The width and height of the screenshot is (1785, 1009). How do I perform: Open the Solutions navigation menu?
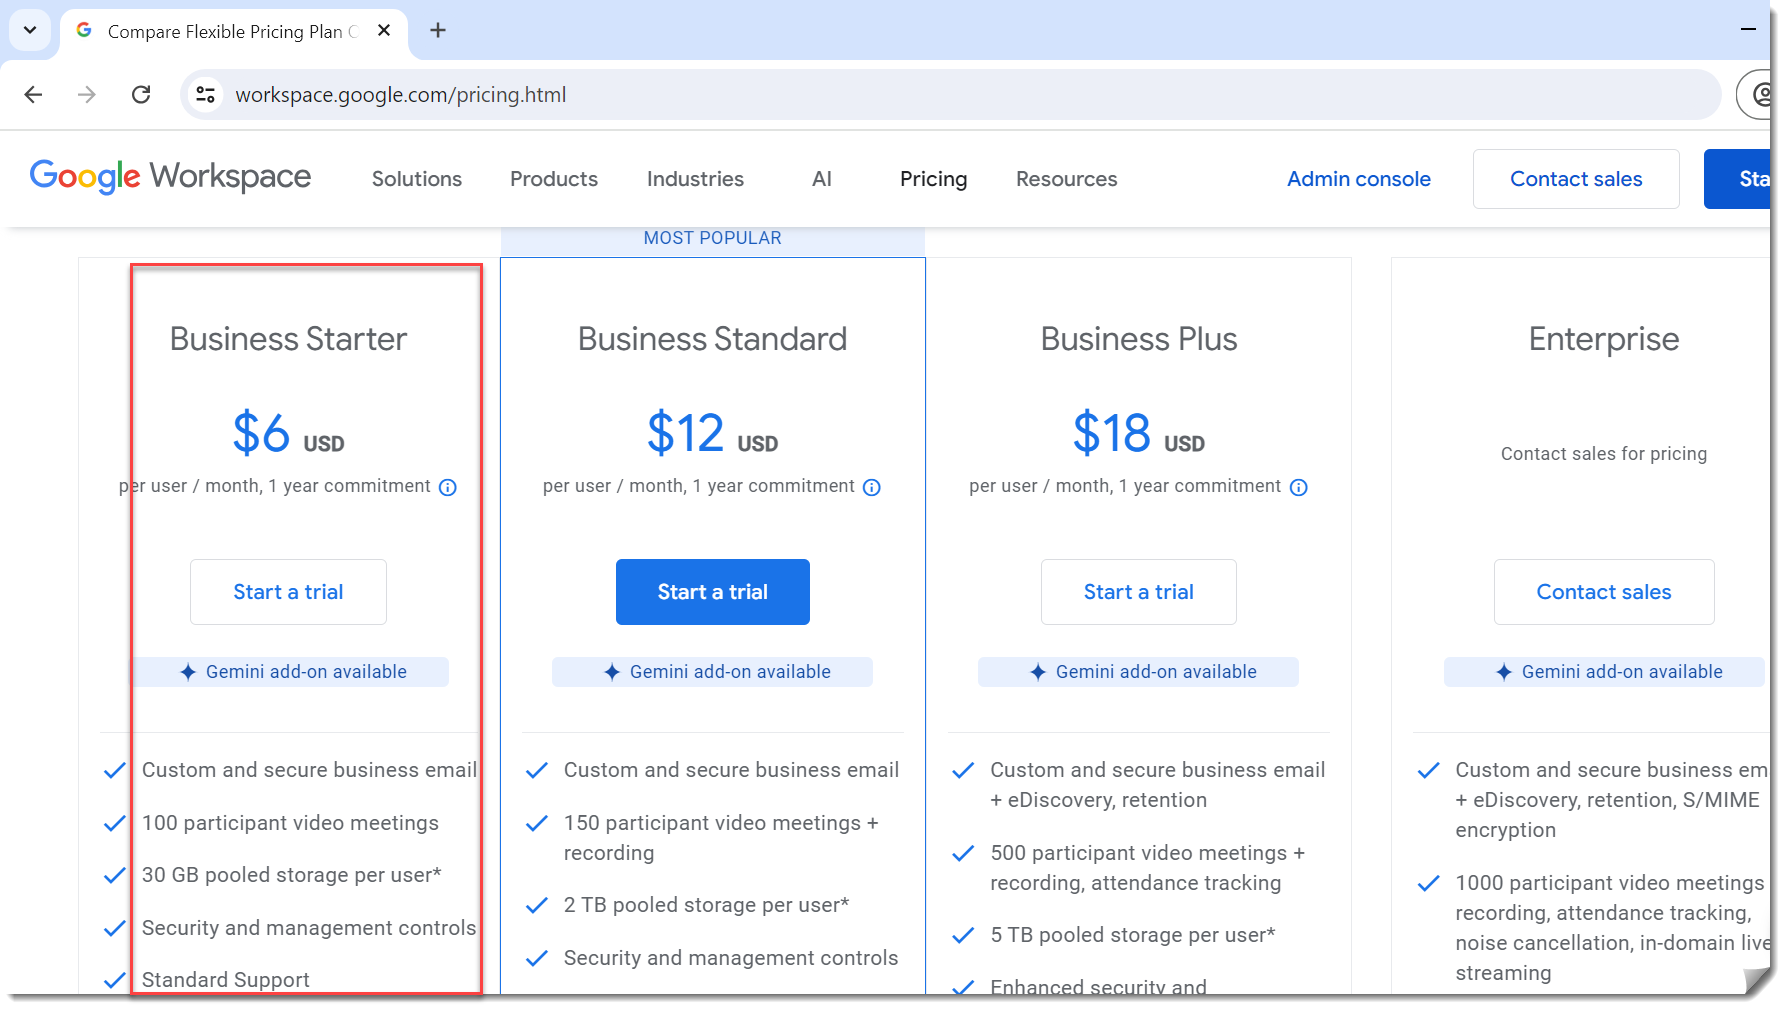pos(416,179)
